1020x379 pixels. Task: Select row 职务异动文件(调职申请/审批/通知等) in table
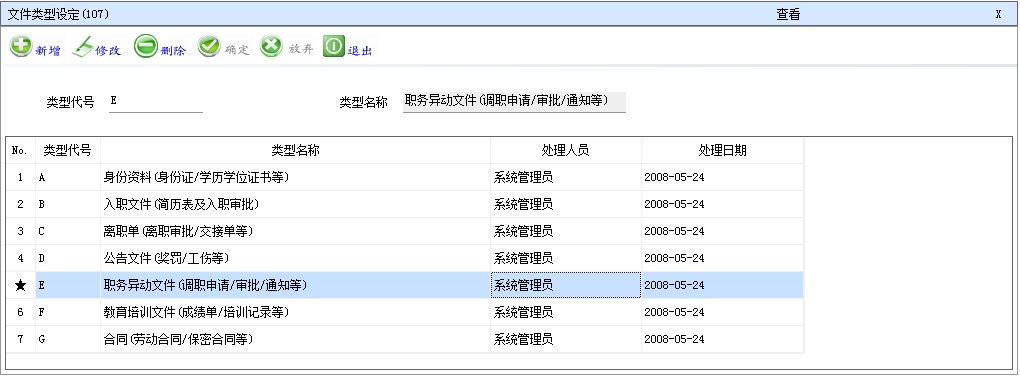point(405,285)
